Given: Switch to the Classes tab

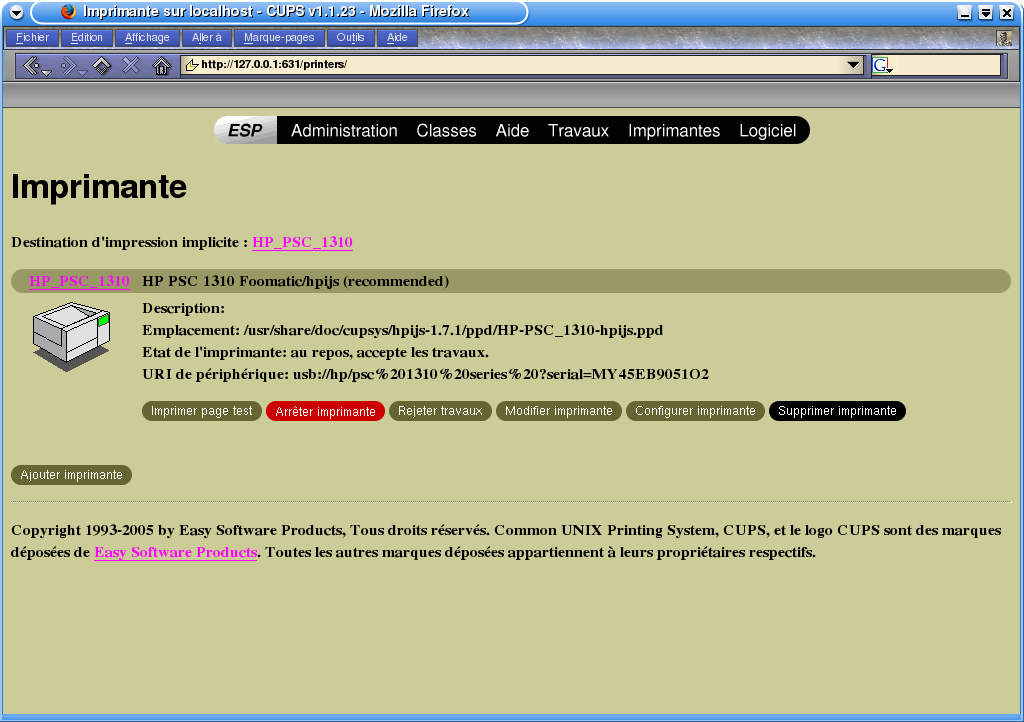Looking at the screenshot, I should [x=446, y=131].
